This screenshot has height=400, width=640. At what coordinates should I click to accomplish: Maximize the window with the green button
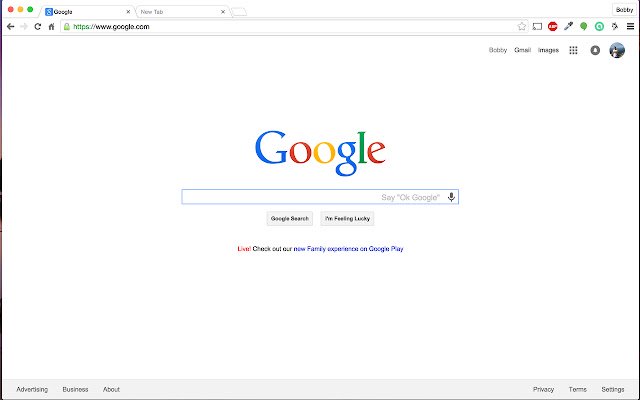[x=30, y=9]
